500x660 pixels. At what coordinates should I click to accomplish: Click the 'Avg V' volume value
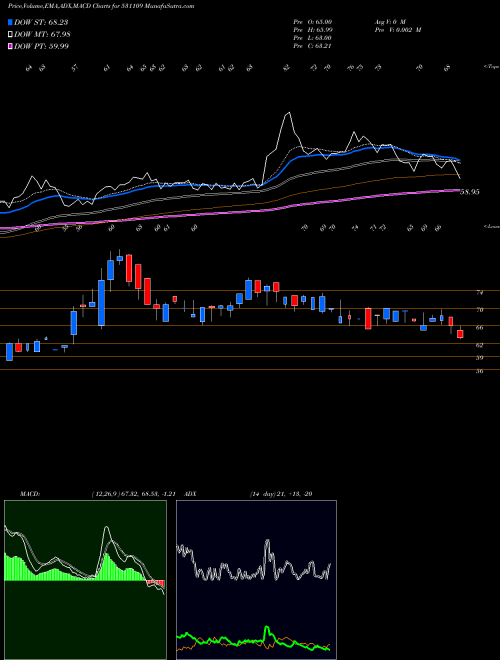pyautogui.click(x=389, y=21)
